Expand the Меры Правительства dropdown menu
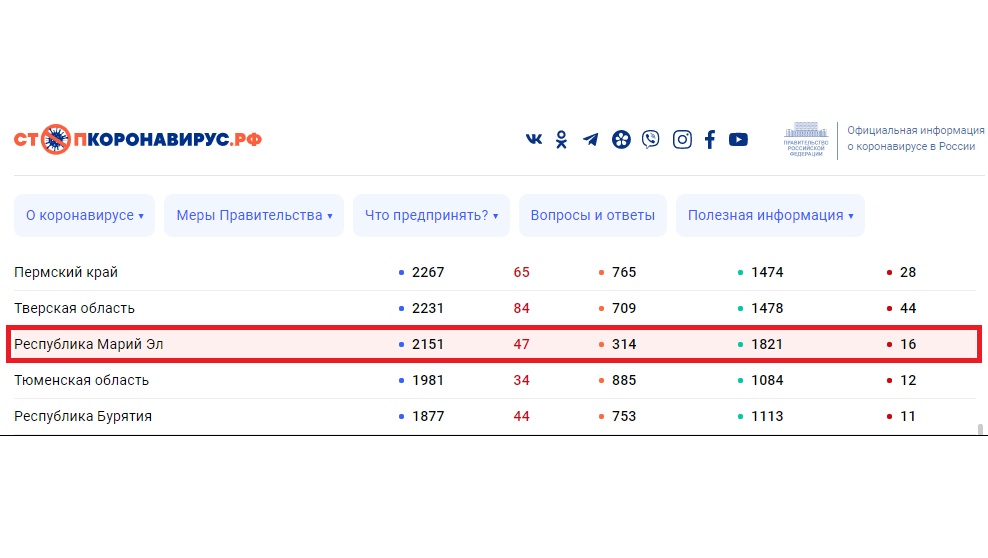988x558 pixels. 254,215
